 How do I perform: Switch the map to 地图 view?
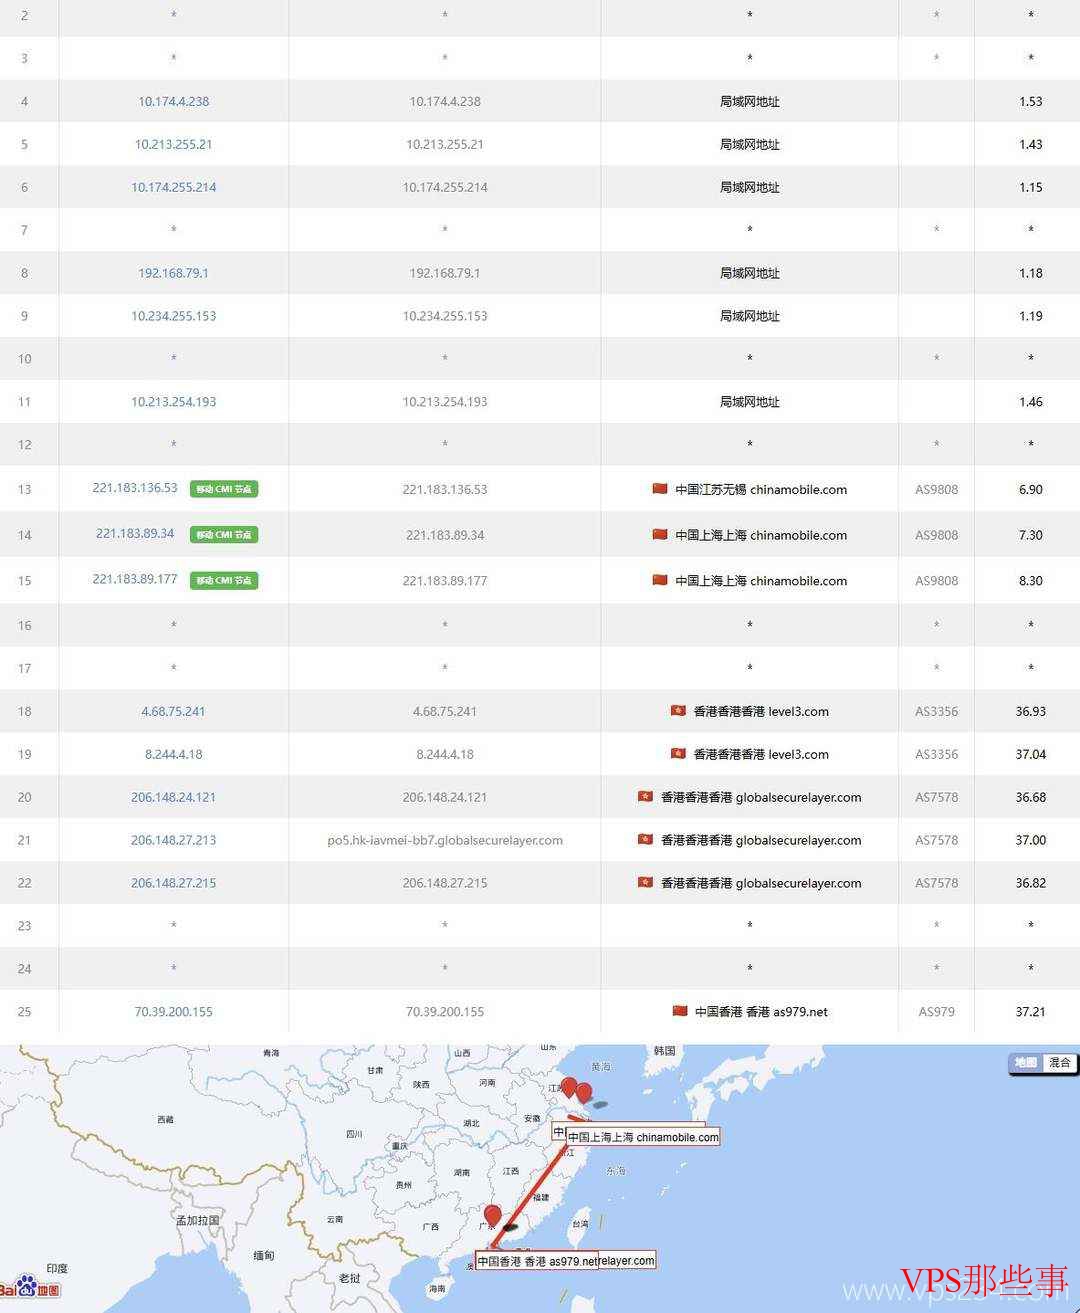1026,1063
